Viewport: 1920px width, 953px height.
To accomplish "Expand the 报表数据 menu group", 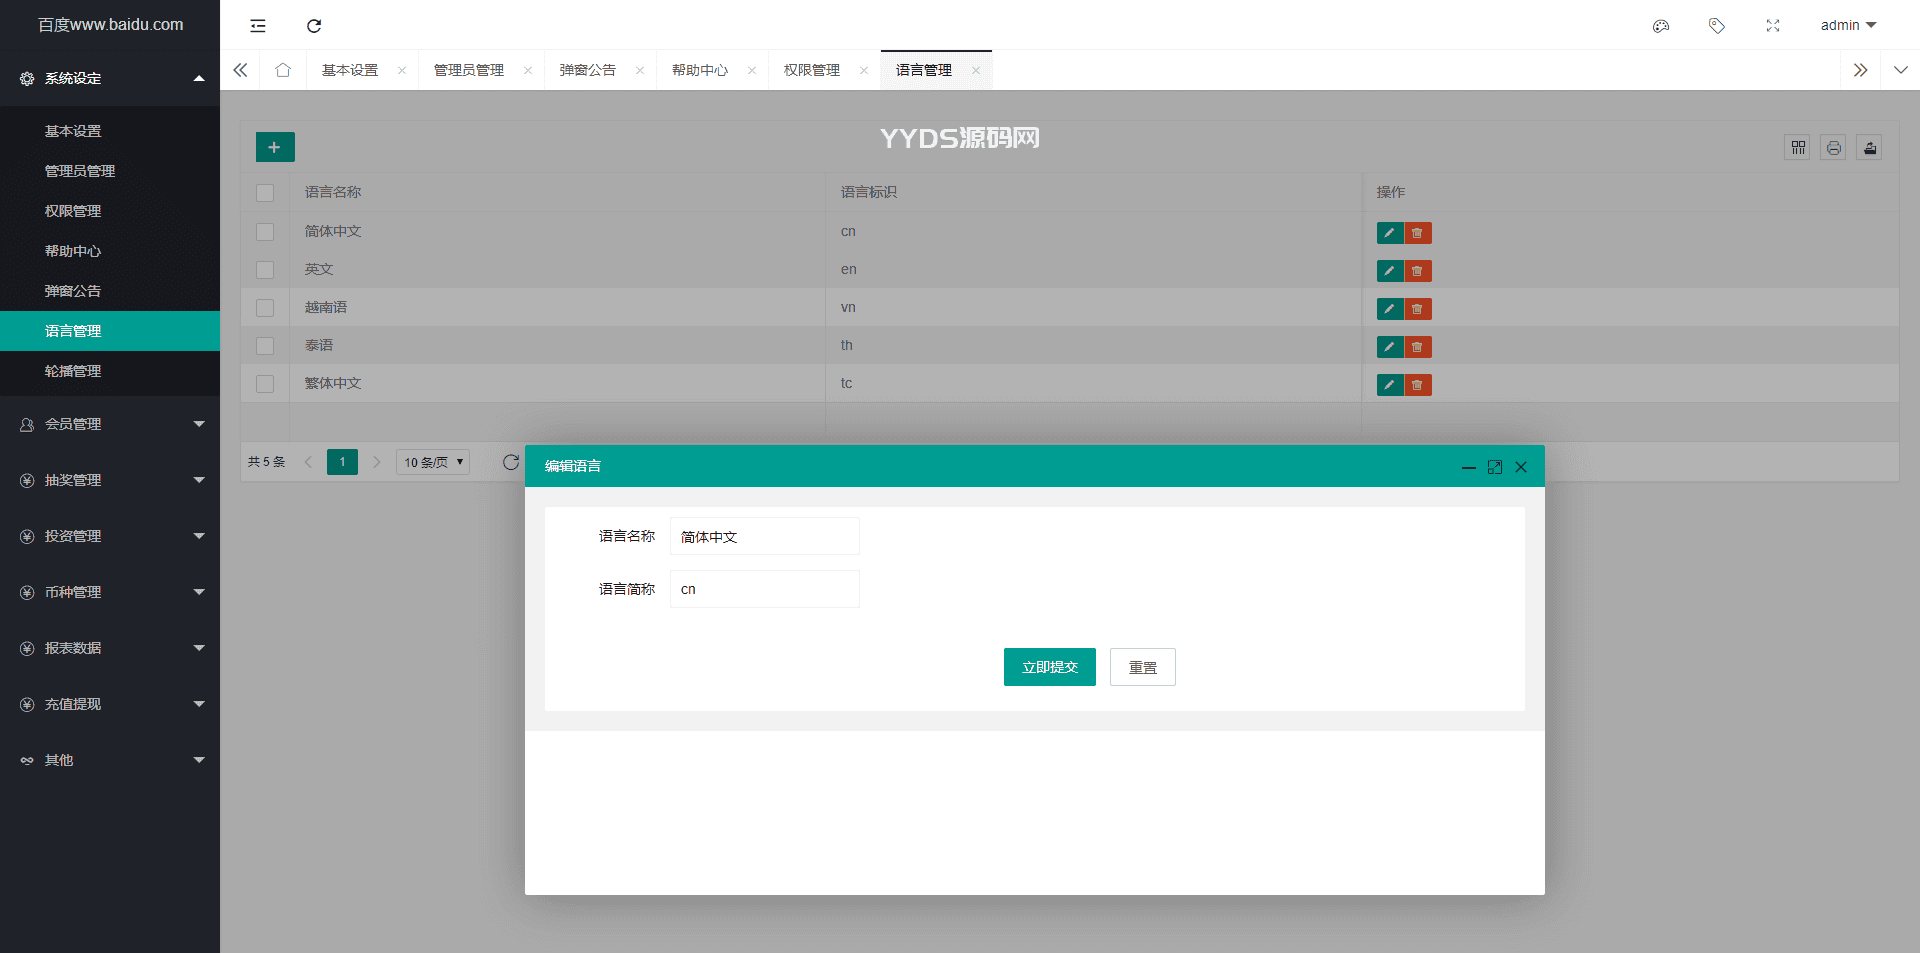I will 110,648.
